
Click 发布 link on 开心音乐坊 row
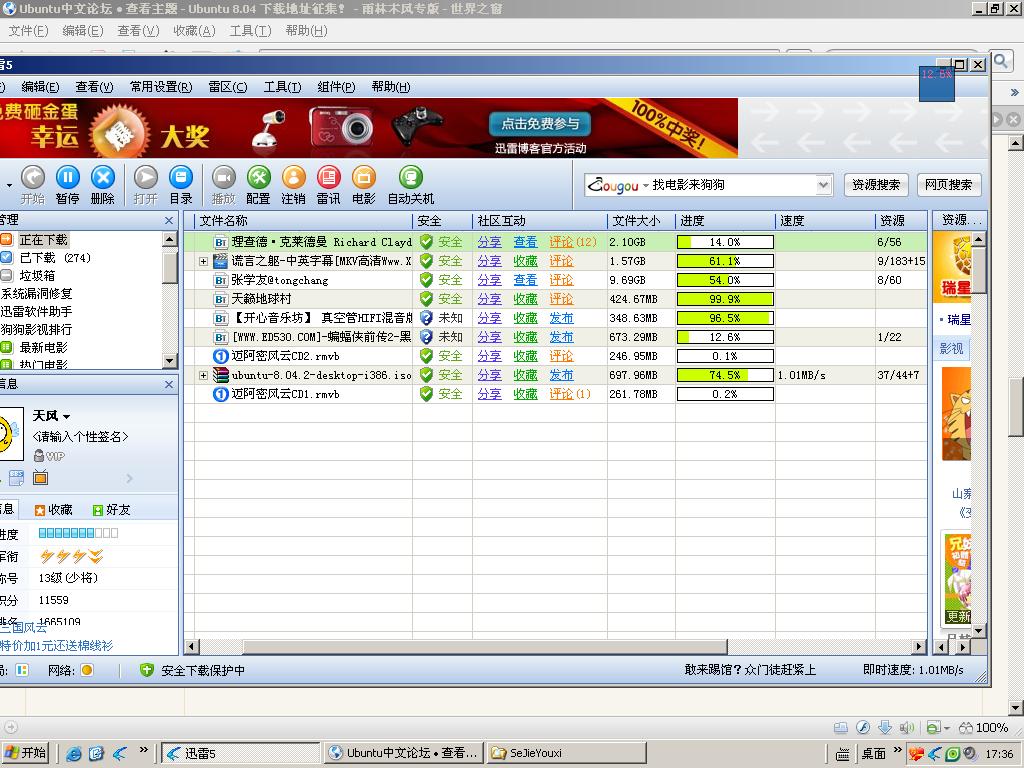click(x=561, y=319)
